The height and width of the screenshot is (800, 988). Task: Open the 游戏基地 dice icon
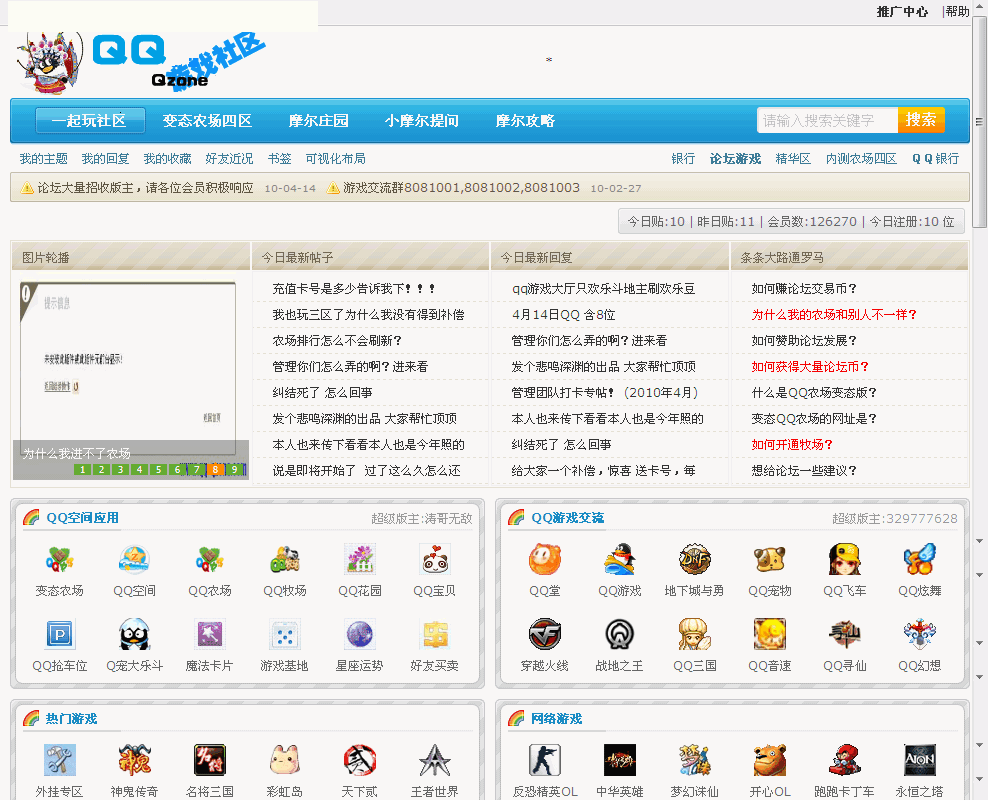[x=285, y=634]
